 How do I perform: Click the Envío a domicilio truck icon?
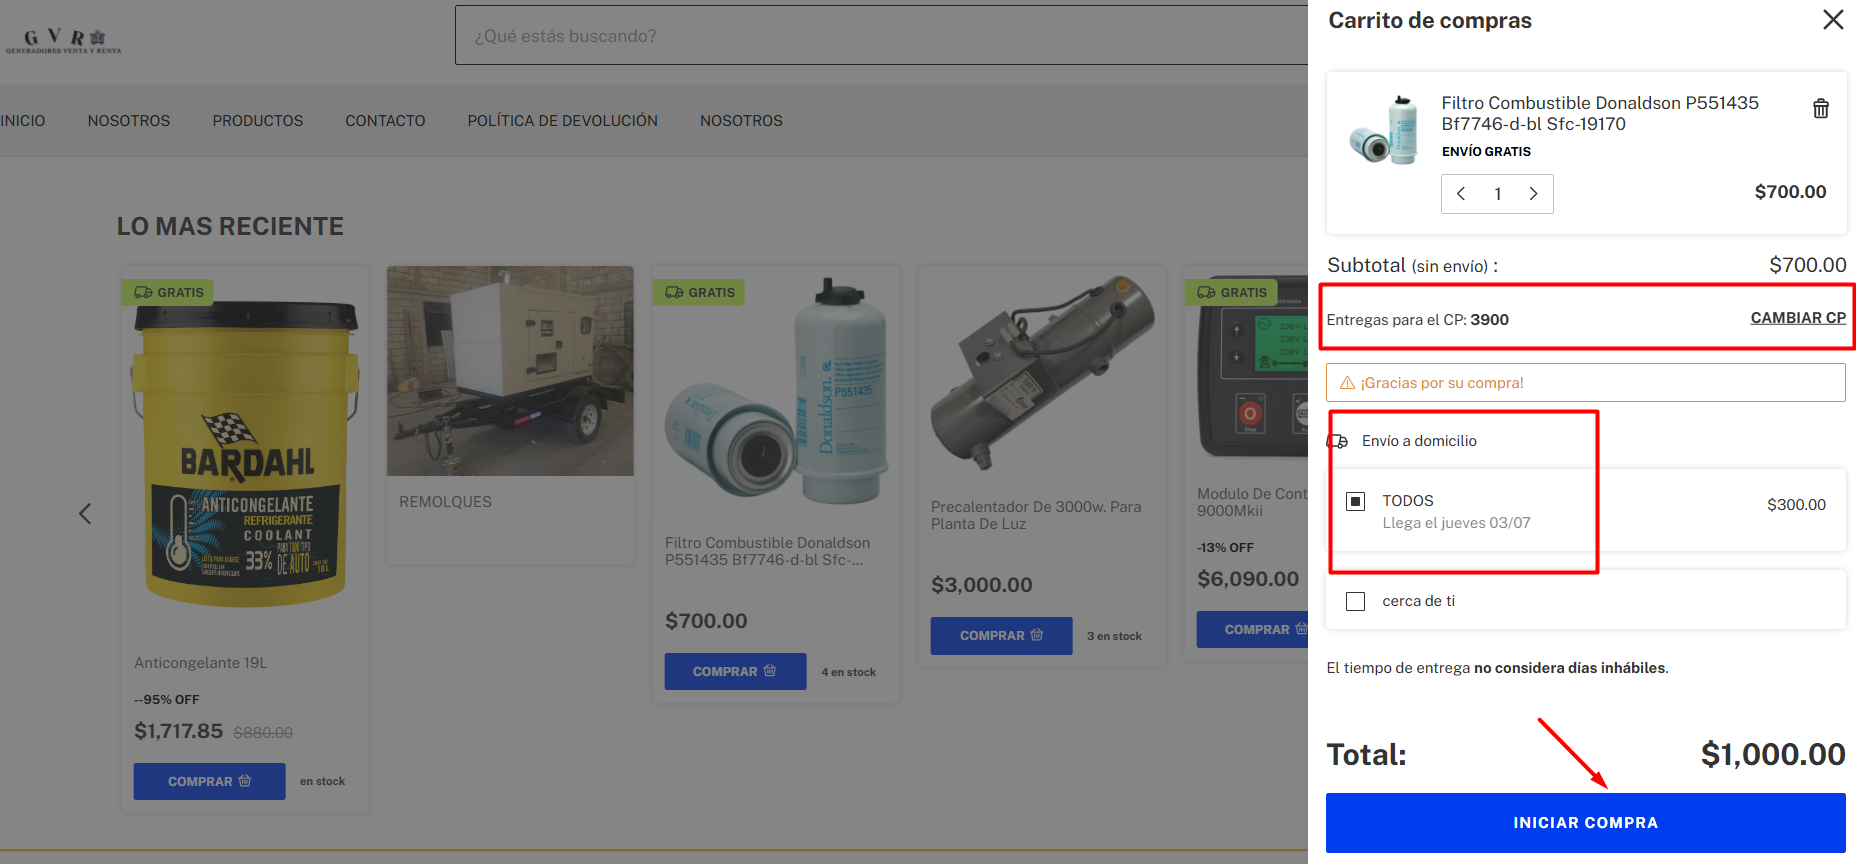[1337, 441]
